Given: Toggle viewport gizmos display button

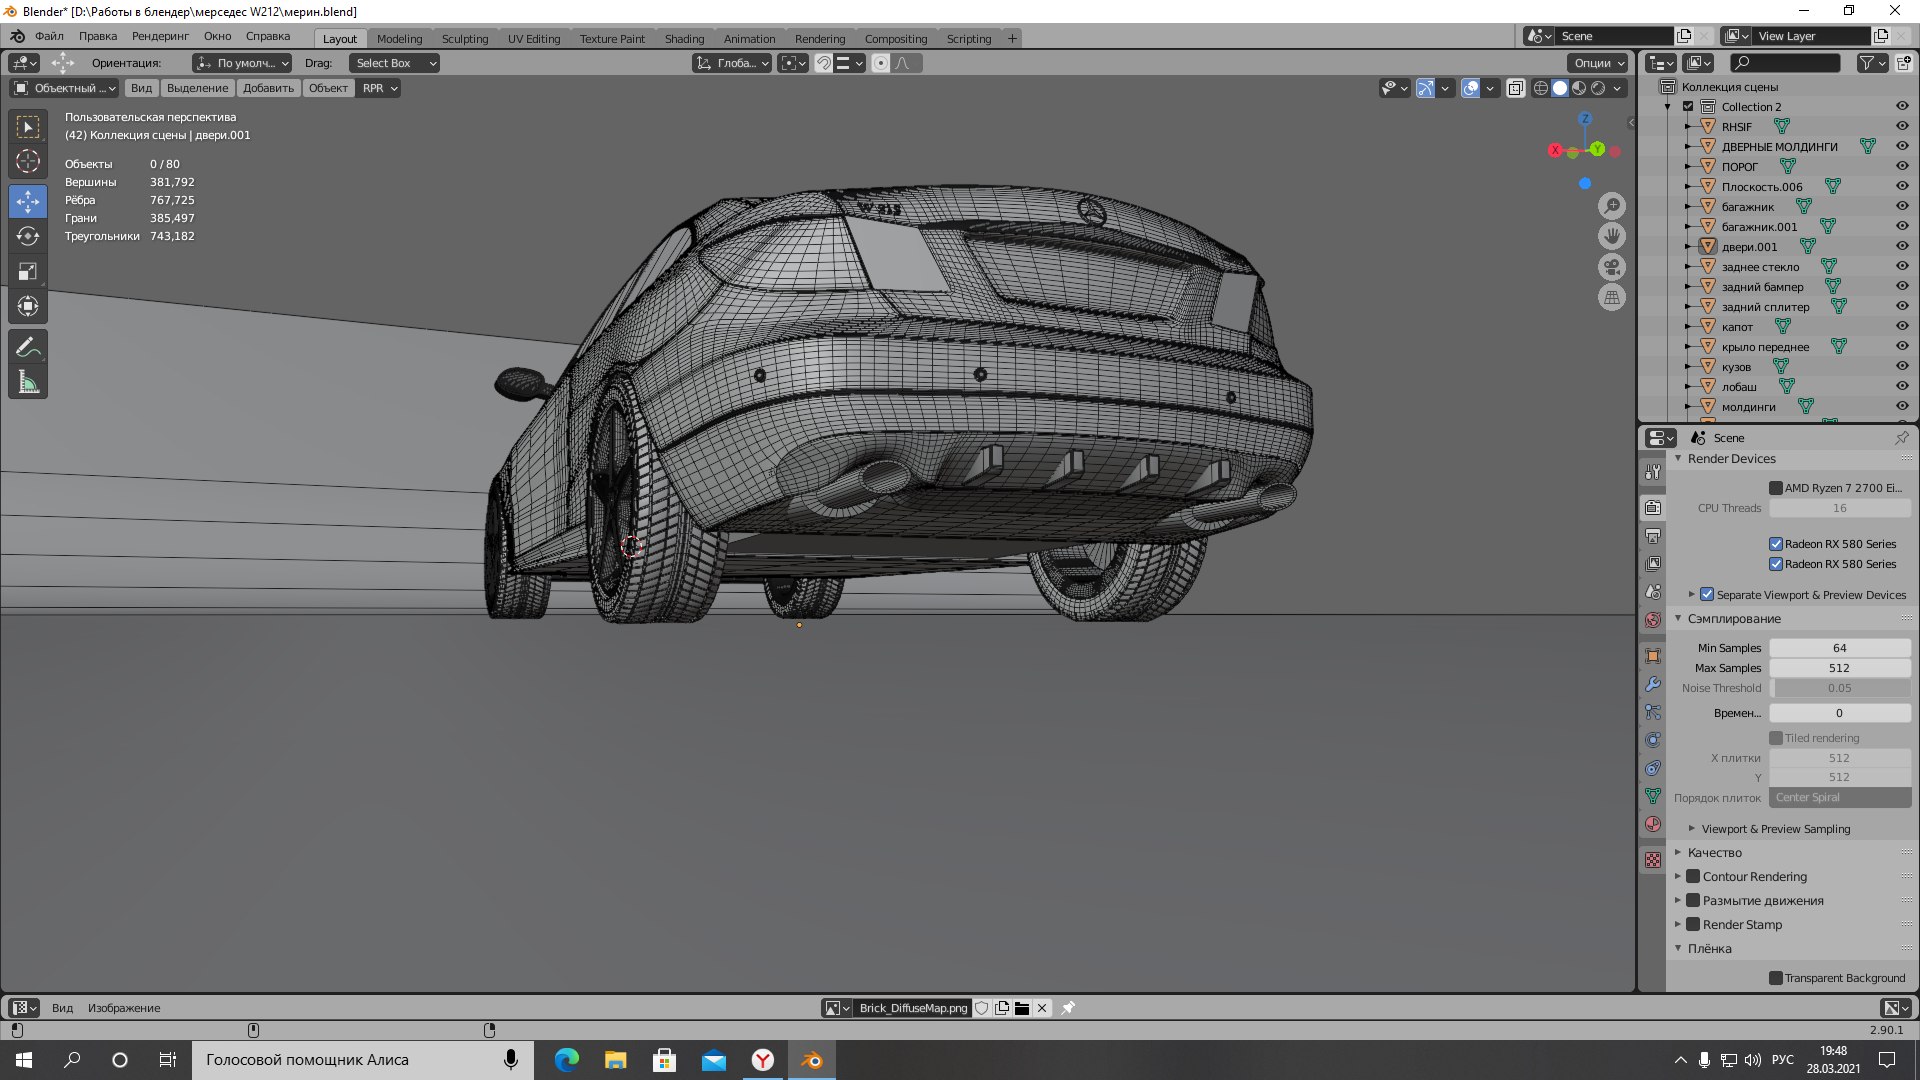Looking at the screenshot, I should (1425, 88).
